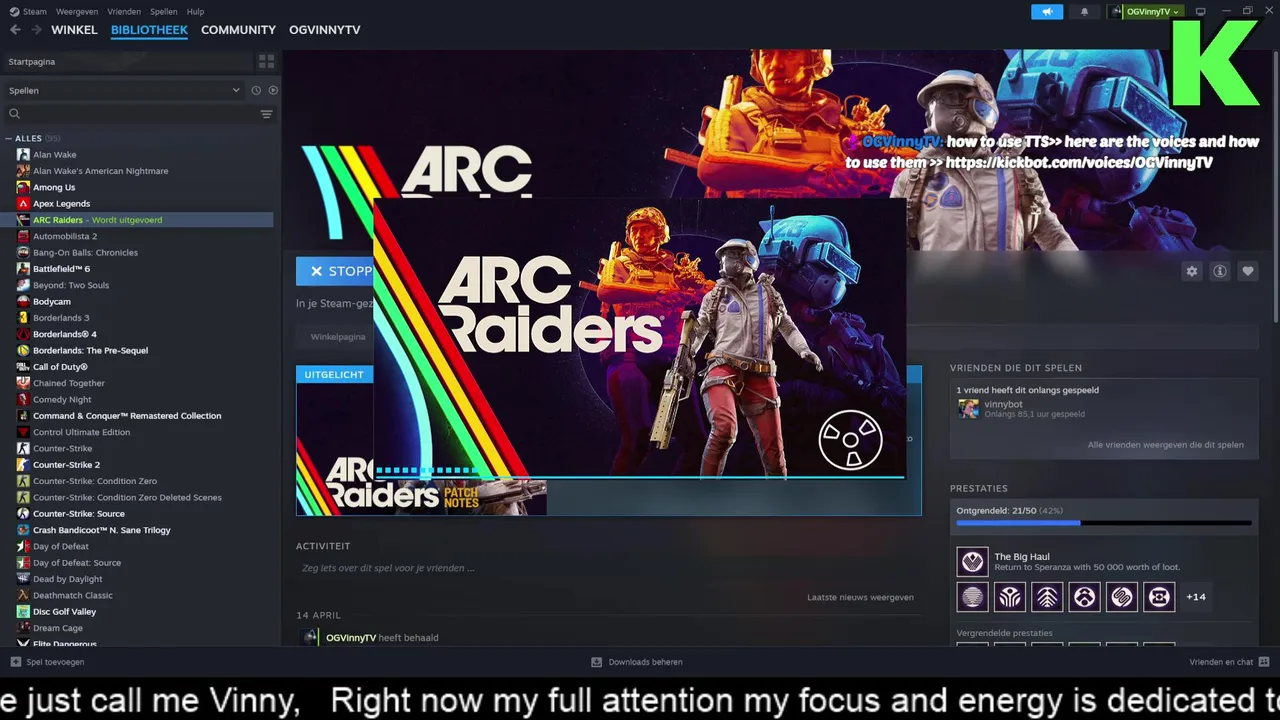Go to the COMMUNITY tab
1280x720 pixels.
(x=238, y=30)
